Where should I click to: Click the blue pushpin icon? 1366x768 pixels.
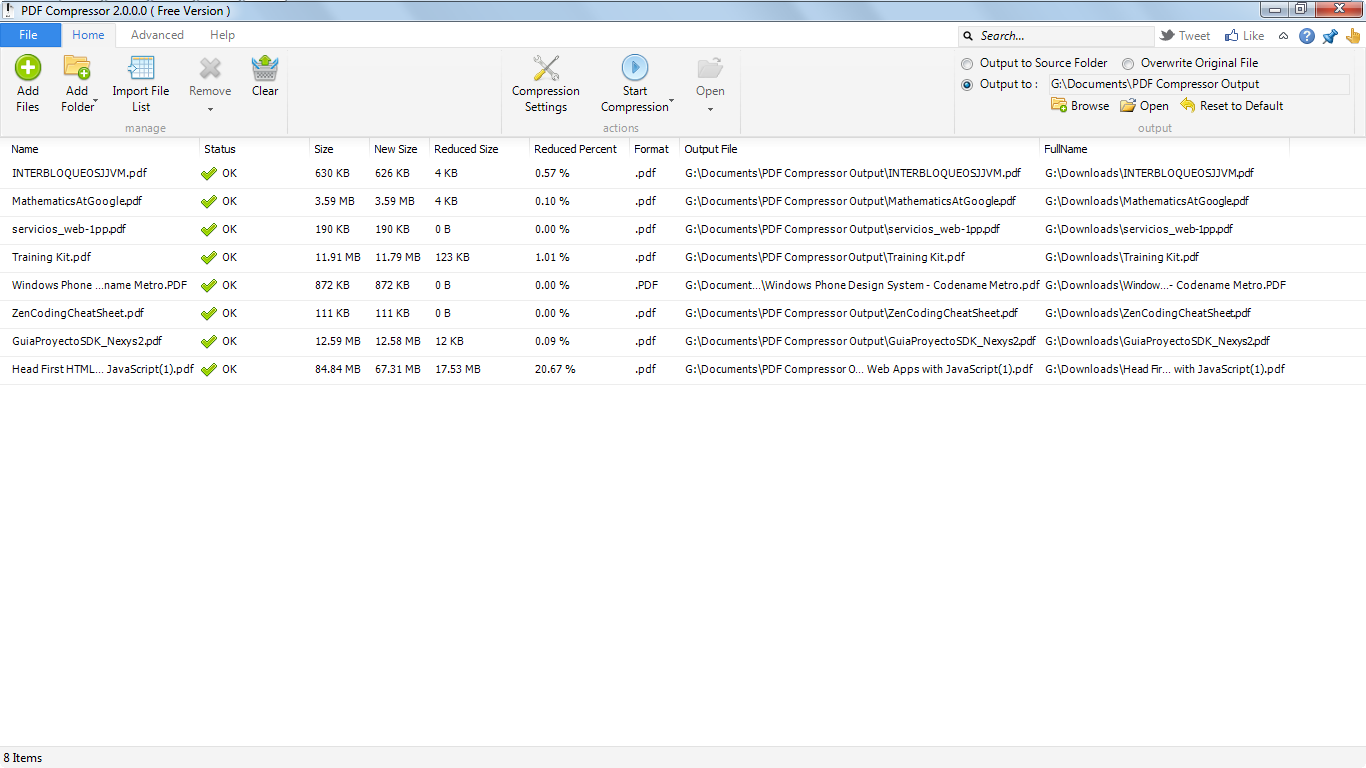tap(1330, 36)
